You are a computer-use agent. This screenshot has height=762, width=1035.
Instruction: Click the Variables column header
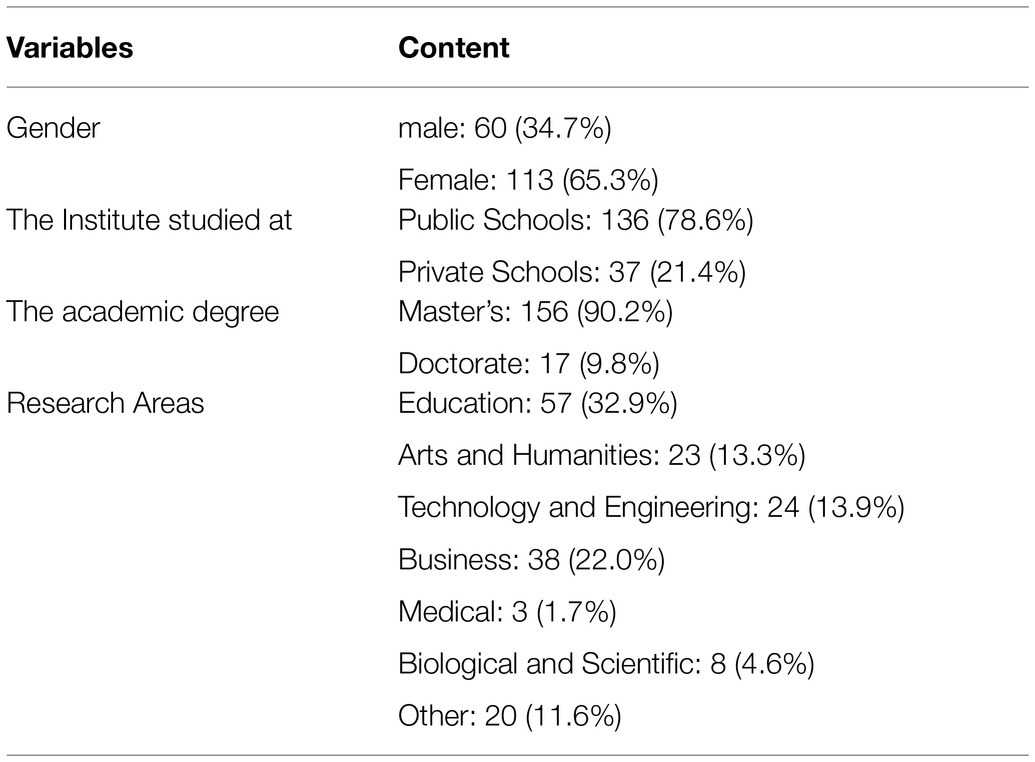pyautogui.click(x=70, y=48)
